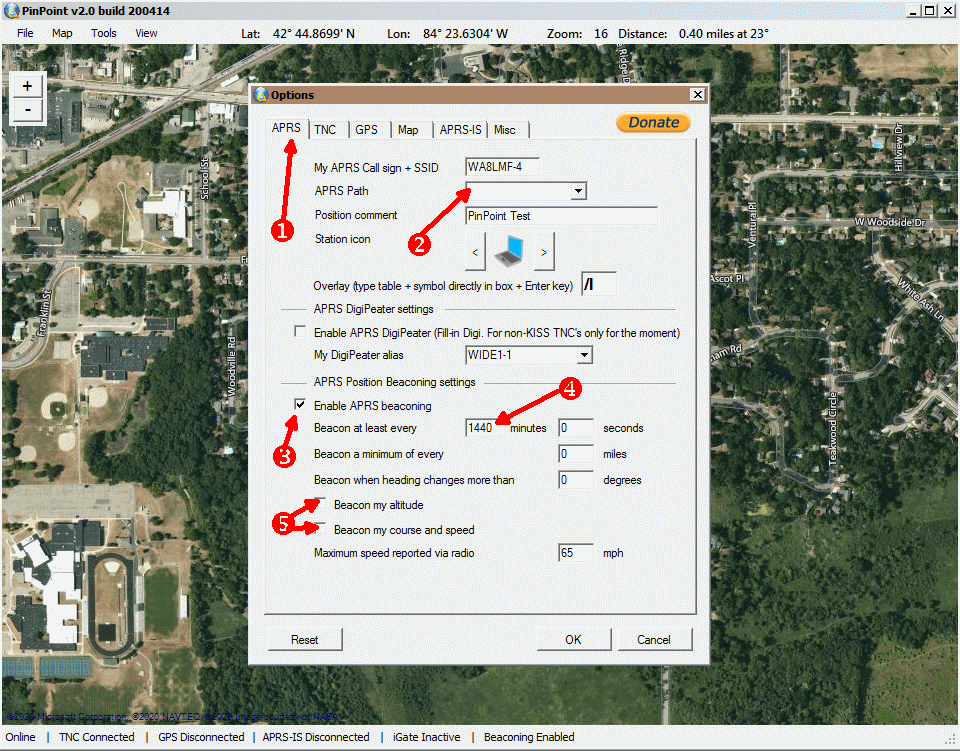The image size is (960, 751).
Task: Edit the Beacon minimum miles field
Action: pos(576,454)
